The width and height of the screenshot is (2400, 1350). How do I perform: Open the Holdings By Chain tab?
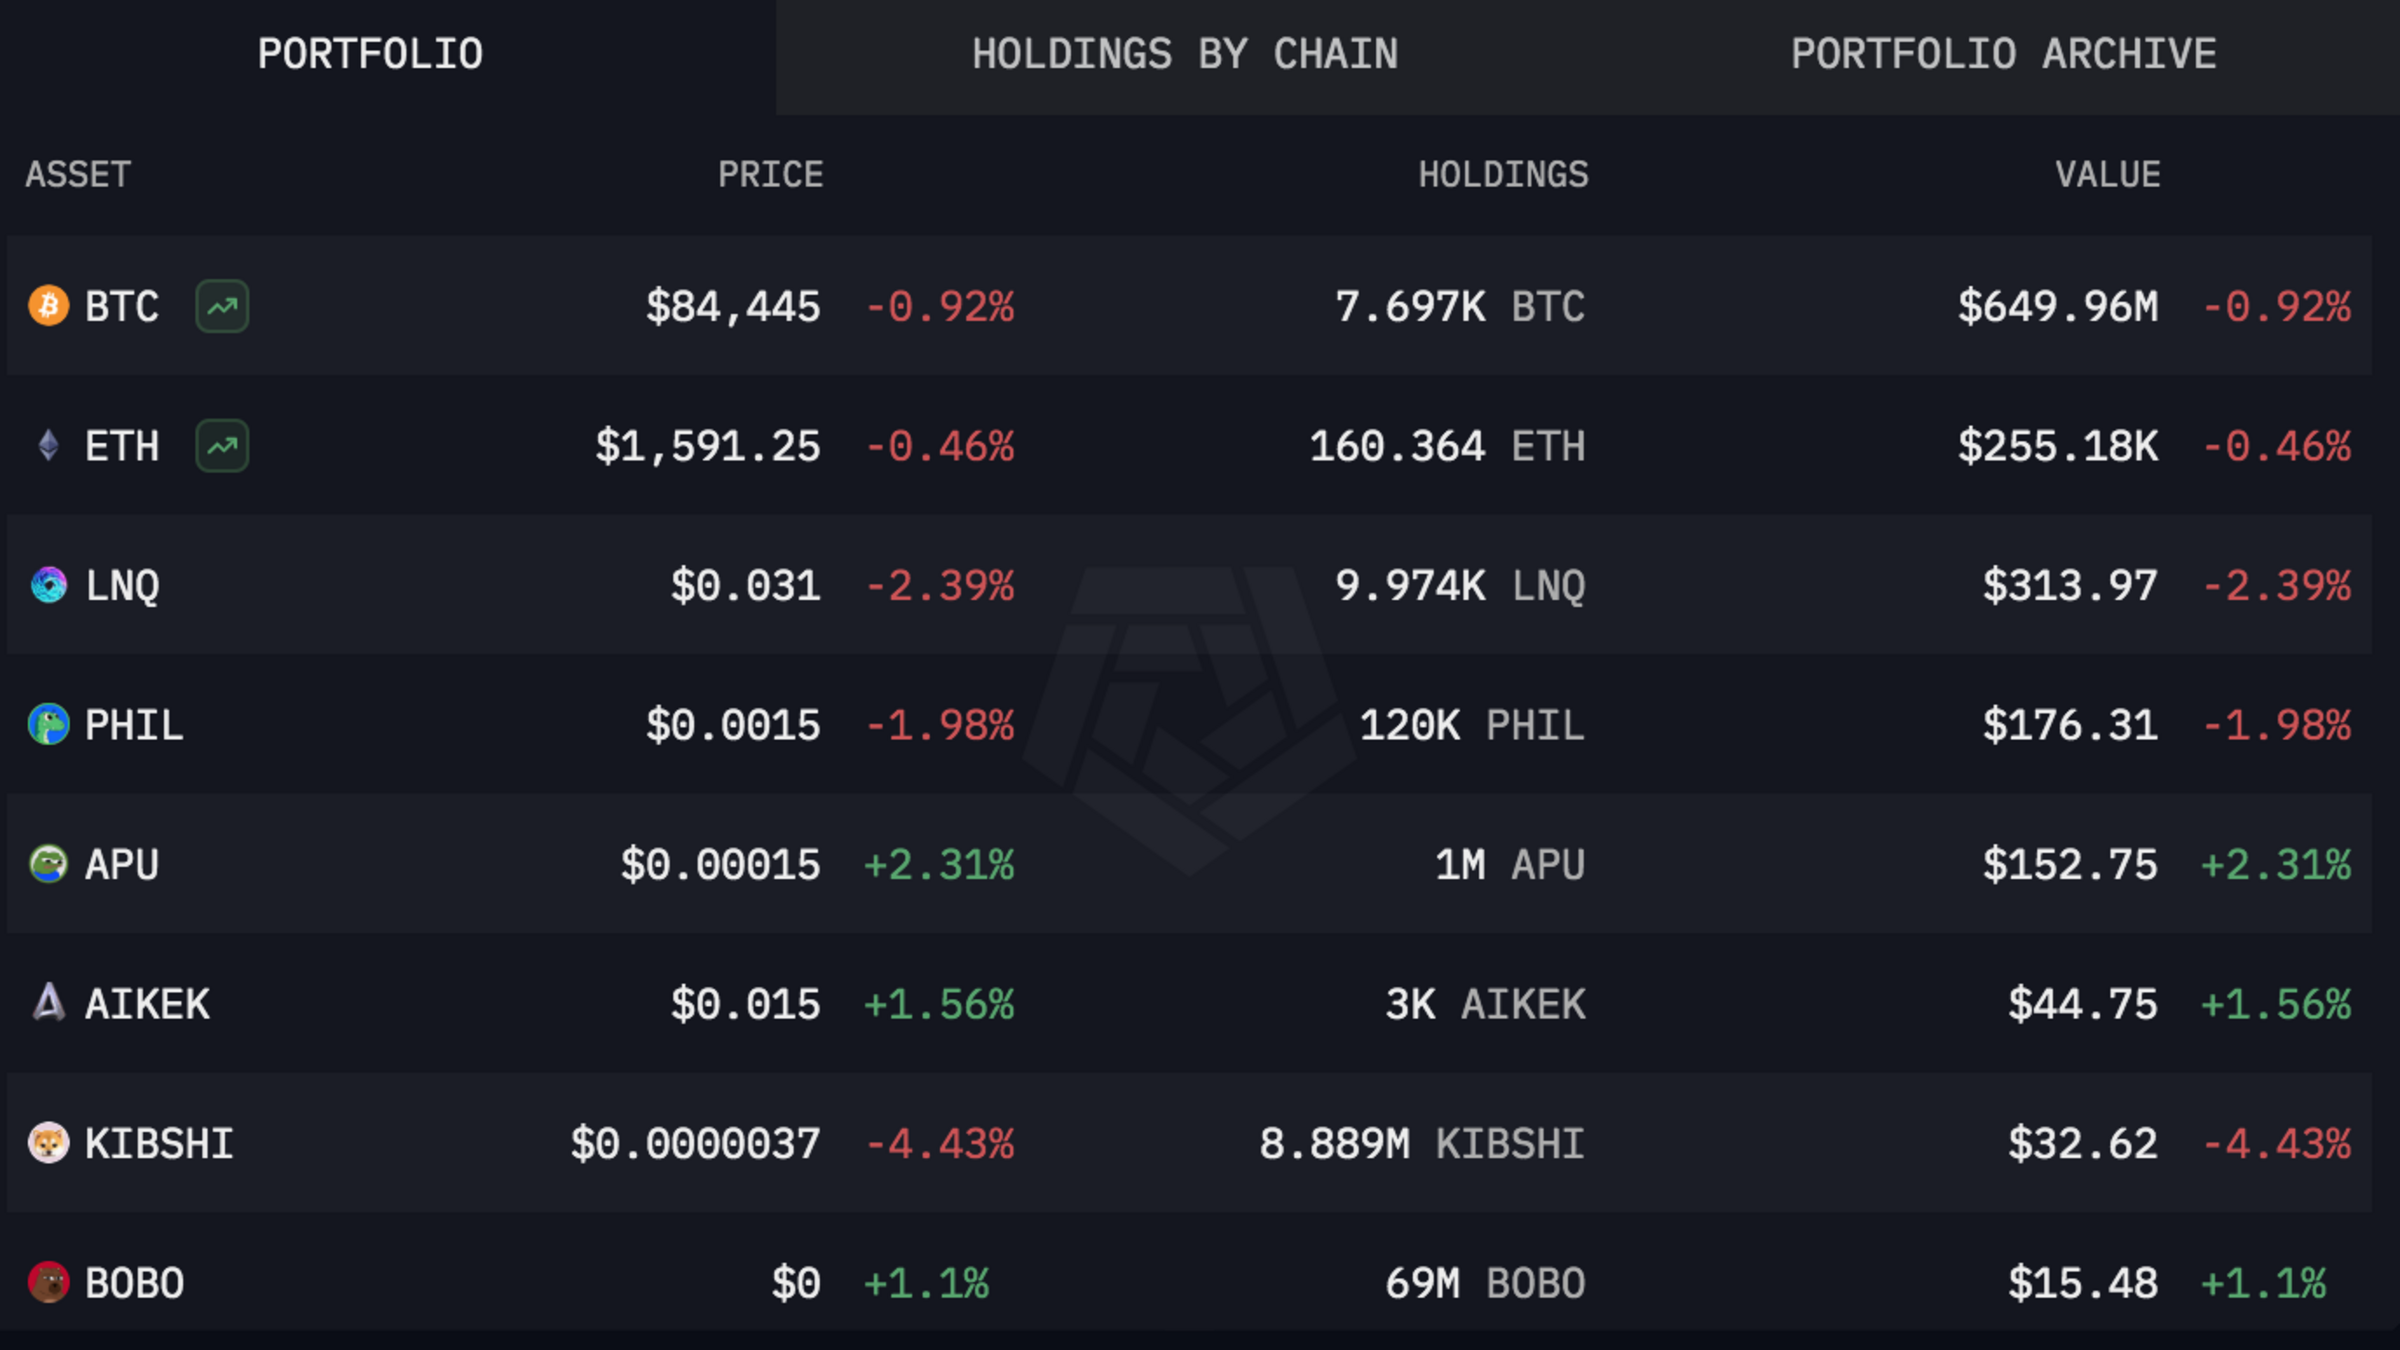pos(1185,55)
